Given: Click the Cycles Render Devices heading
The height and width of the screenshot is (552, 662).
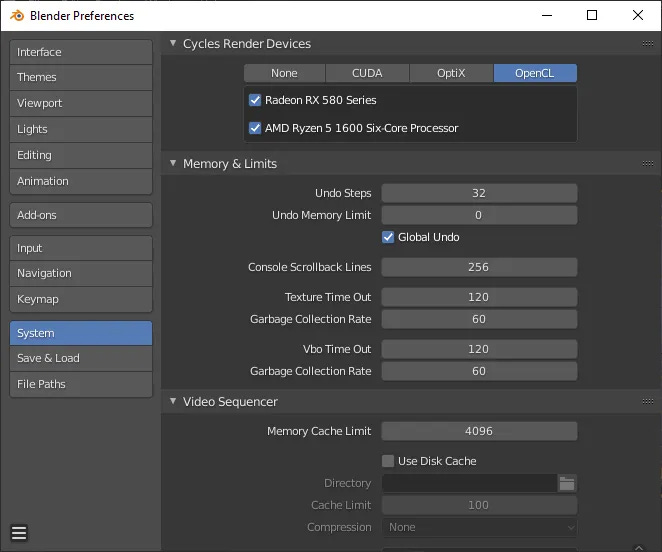Looking at the screenshot, I should click(x=247, y=44).
